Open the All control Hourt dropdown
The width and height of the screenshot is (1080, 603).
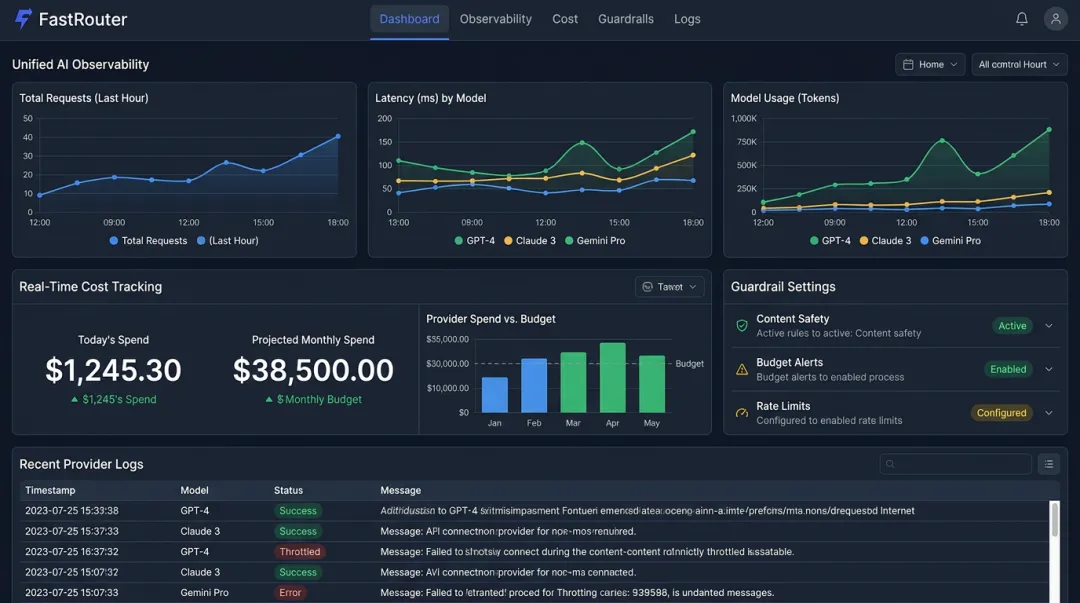tap(1019, 64)
